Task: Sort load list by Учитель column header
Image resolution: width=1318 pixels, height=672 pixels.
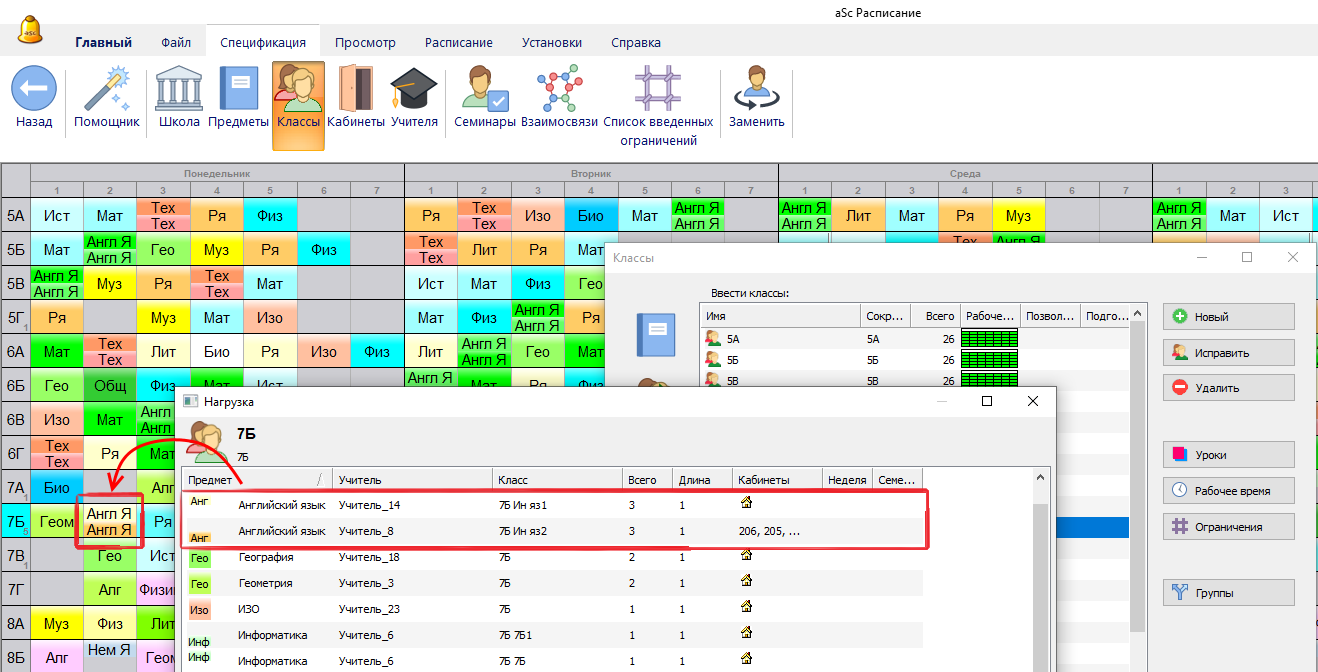Action: pyautogui.click(x=412, y=480)
